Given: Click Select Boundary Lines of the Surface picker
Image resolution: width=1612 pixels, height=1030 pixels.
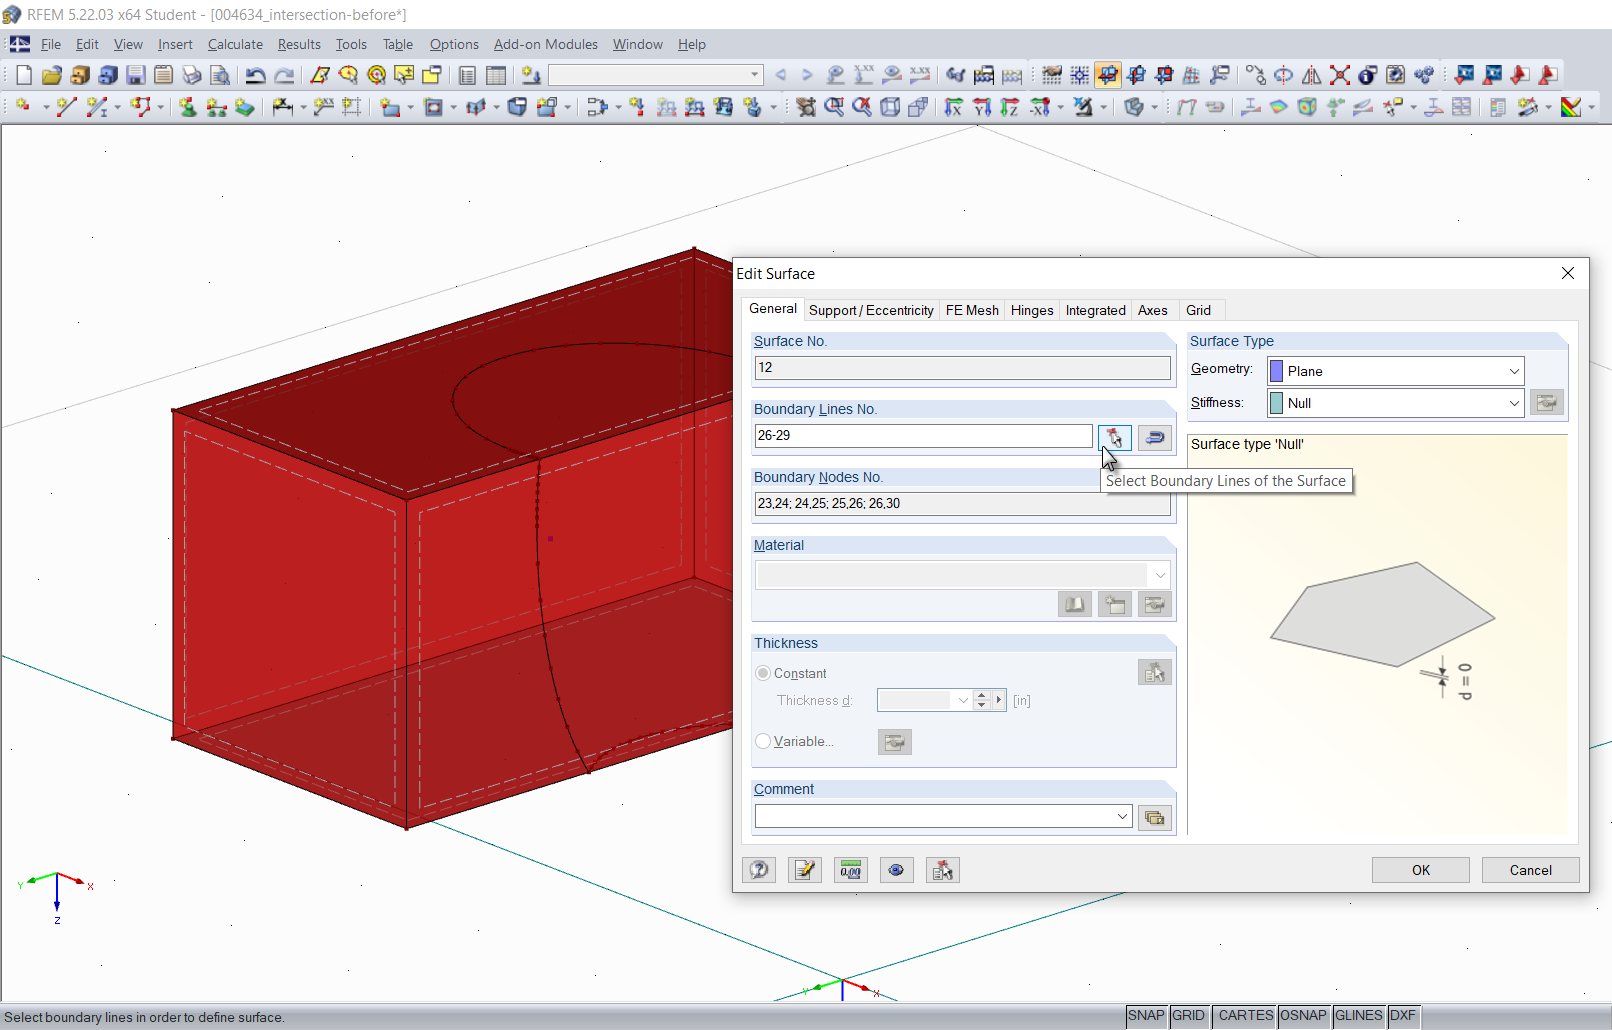Looking at the screenshot, I should click(x=1114, y=438).
